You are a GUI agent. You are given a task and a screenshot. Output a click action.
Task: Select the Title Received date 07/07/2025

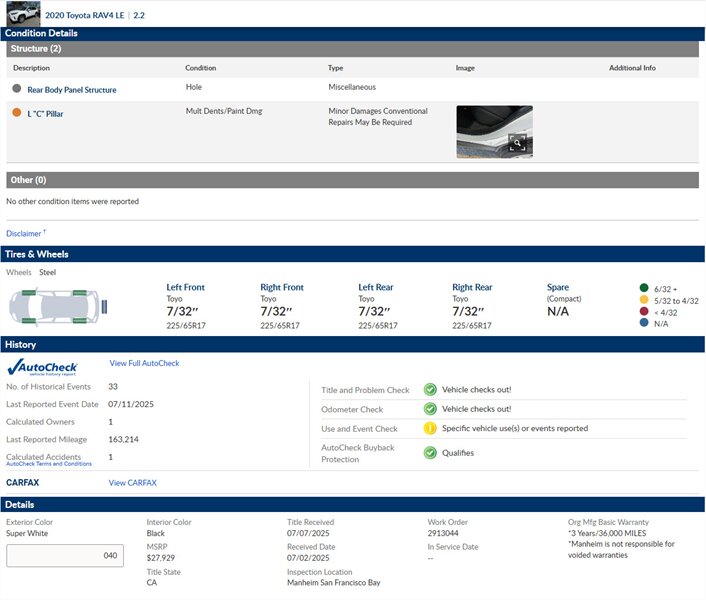pos(308,533)
